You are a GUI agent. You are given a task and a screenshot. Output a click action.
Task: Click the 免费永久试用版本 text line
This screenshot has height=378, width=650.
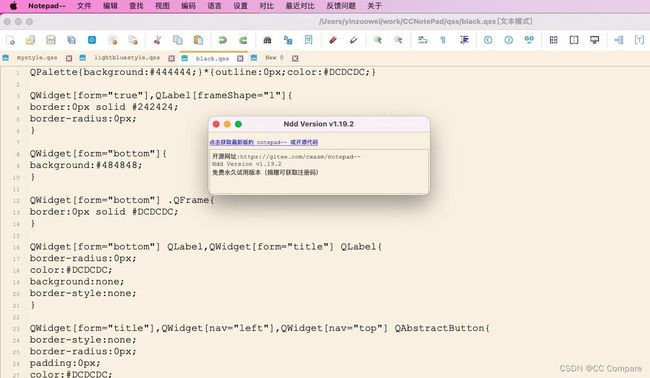coord(265,172)
